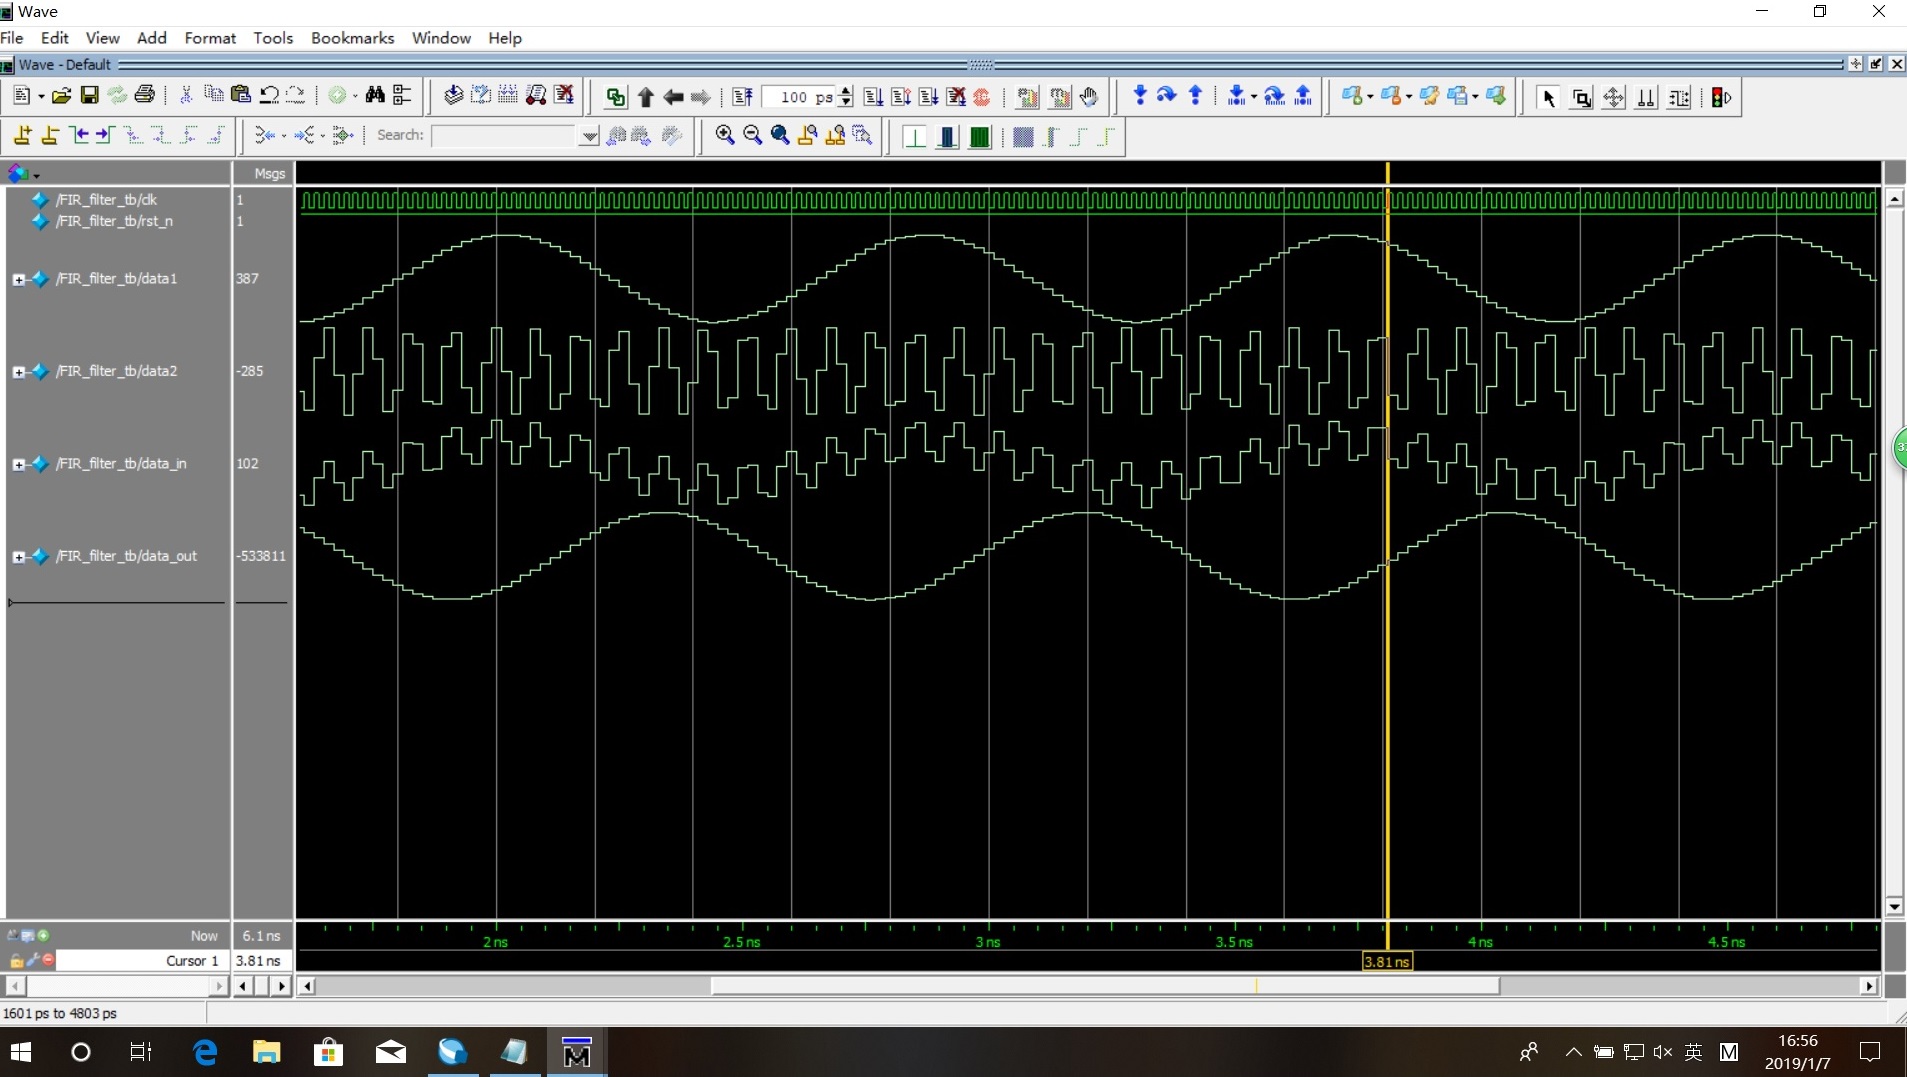1907x1077 pixels.
Task: Expand the data1 signal bus
Action: click(18, 279)
